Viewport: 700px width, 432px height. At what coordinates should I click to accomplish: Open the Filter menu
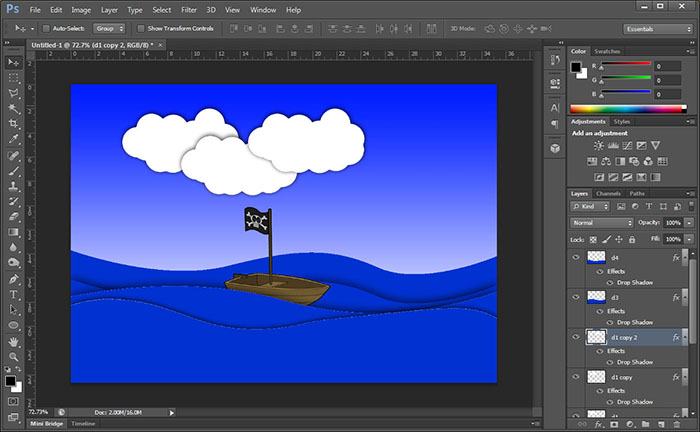[189, 9]
